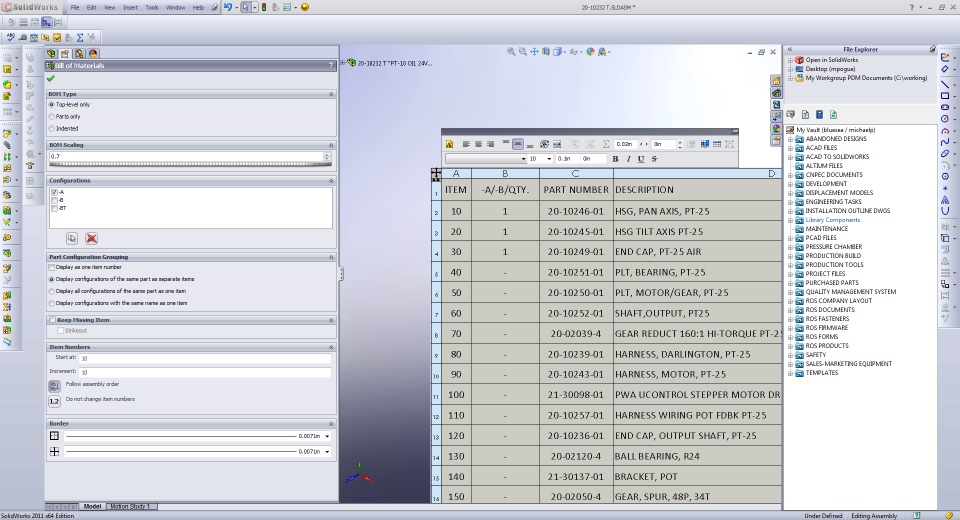The width and height of the screenshot is (960, 520).
Task: Open the Library Components vault folder
Action: tap(833, 220)
